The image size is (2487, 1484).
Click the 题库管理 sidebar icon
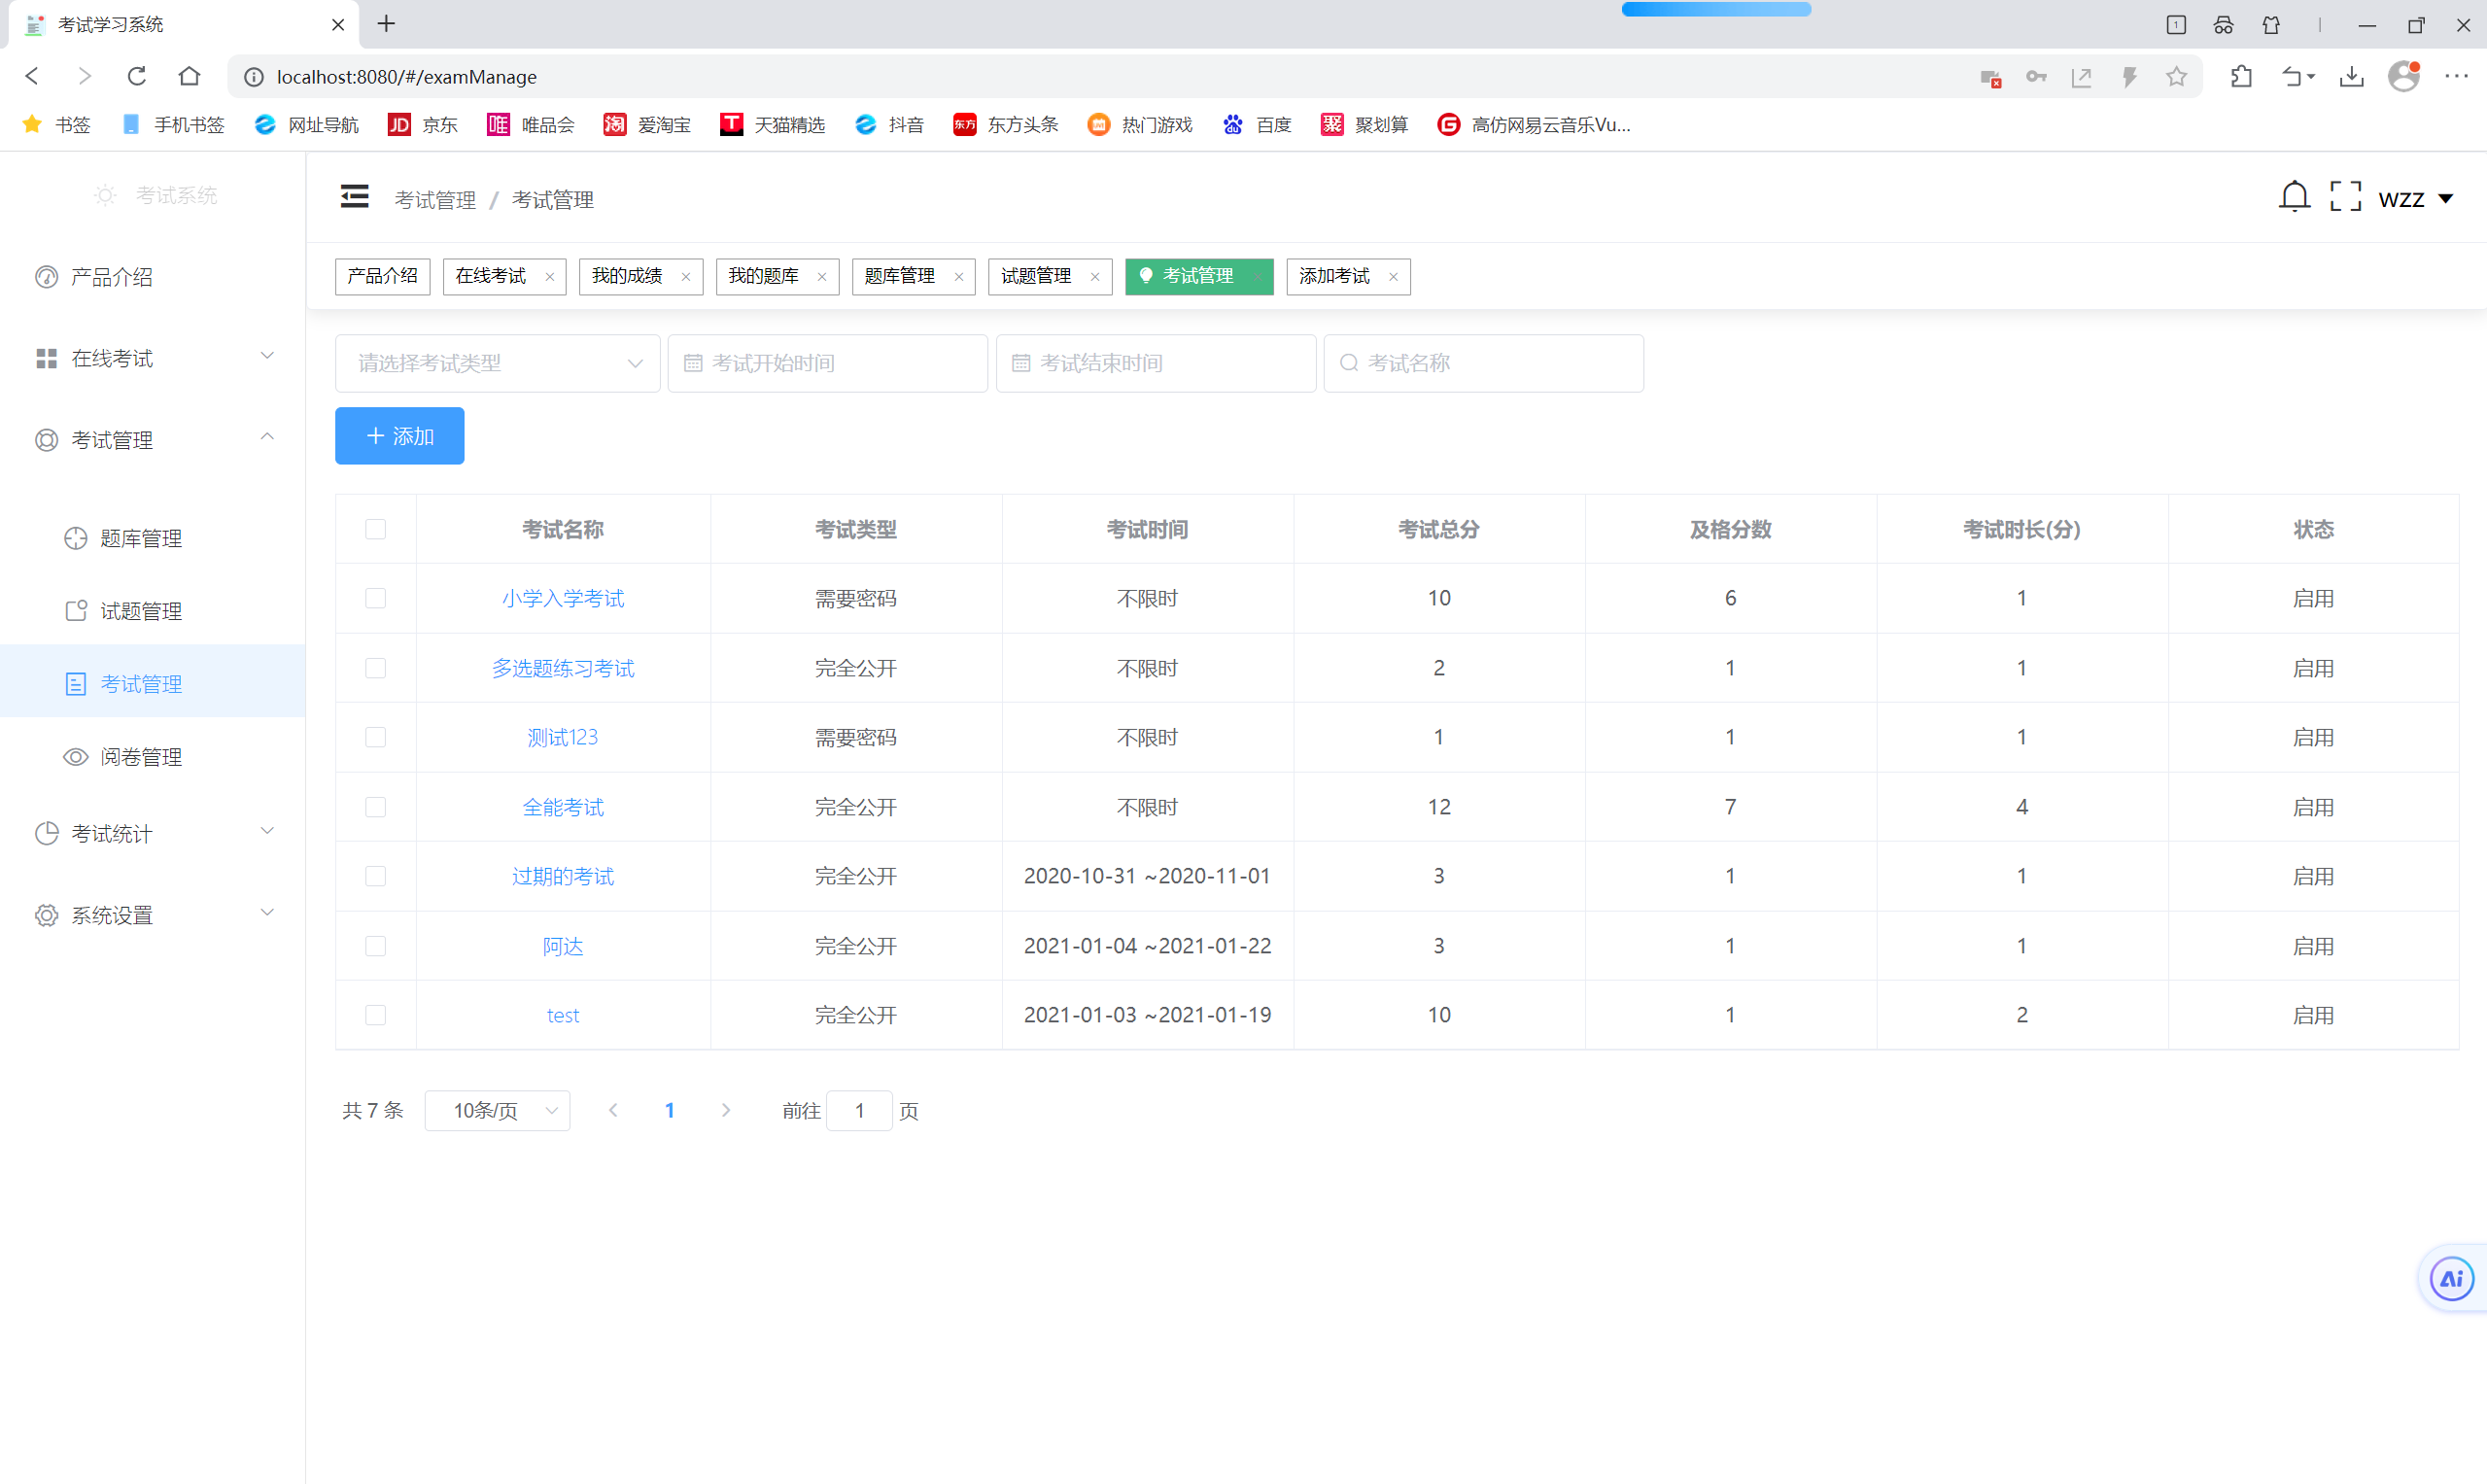(76, 538)
